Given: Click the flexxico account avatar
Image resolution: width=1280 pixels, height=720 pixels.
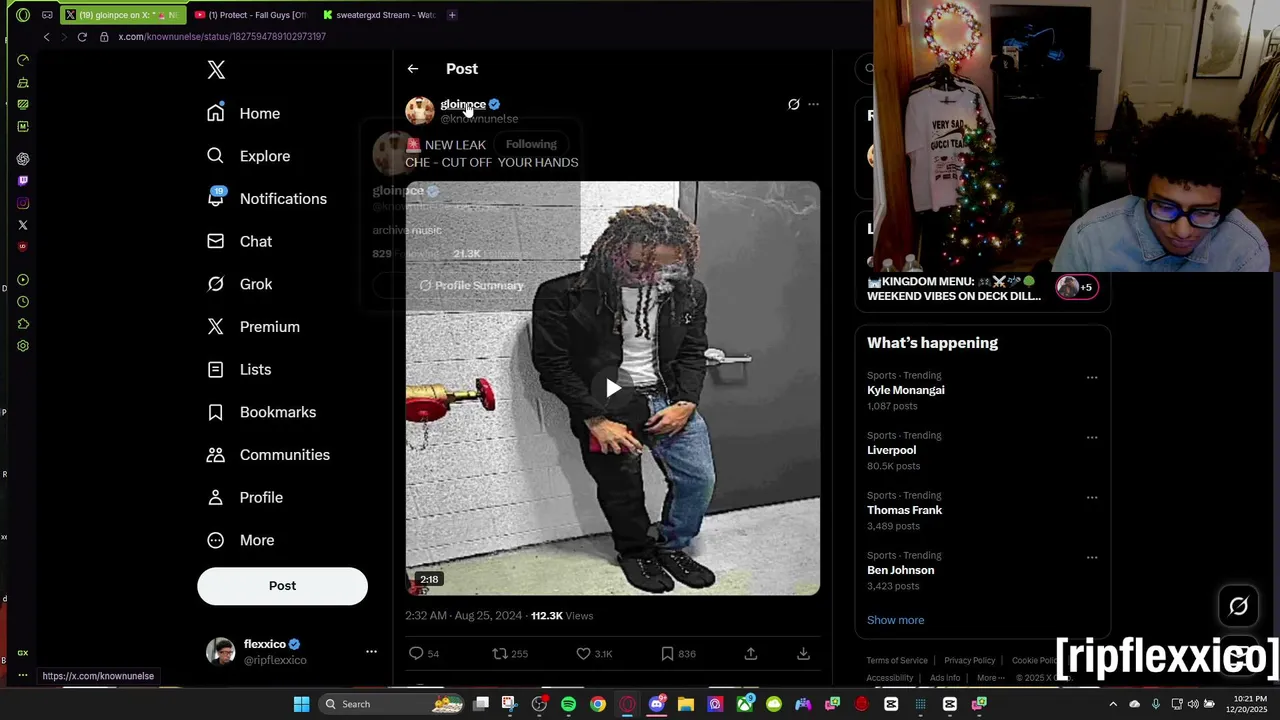Looking at the screenshot, I should 220,652.
